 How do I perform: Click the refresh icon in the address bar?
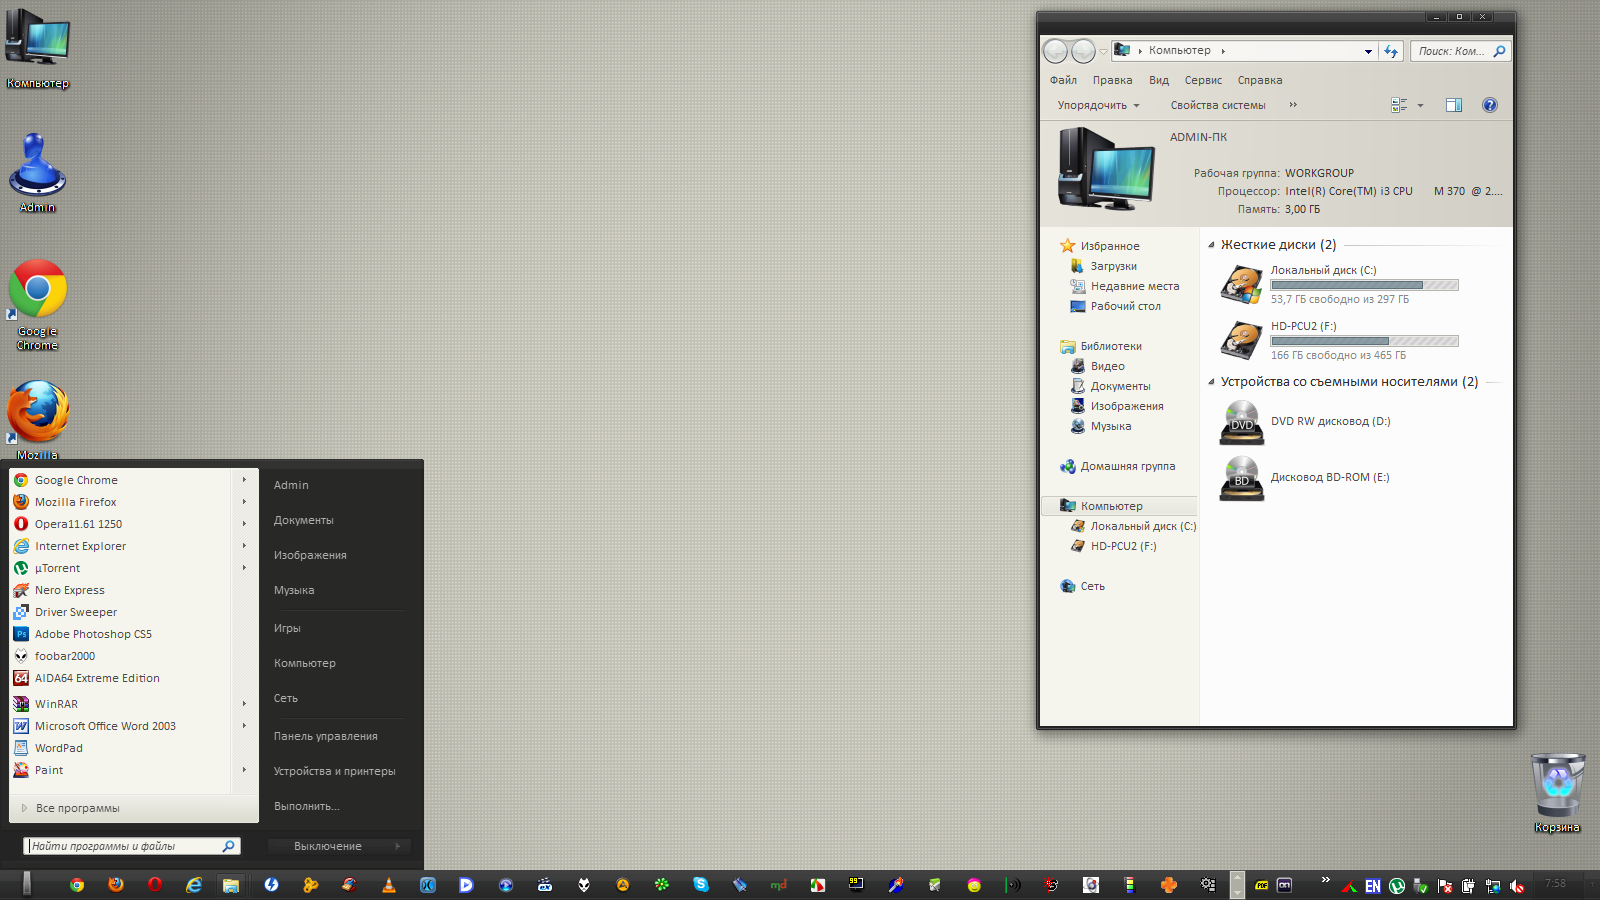(1391, 51)
